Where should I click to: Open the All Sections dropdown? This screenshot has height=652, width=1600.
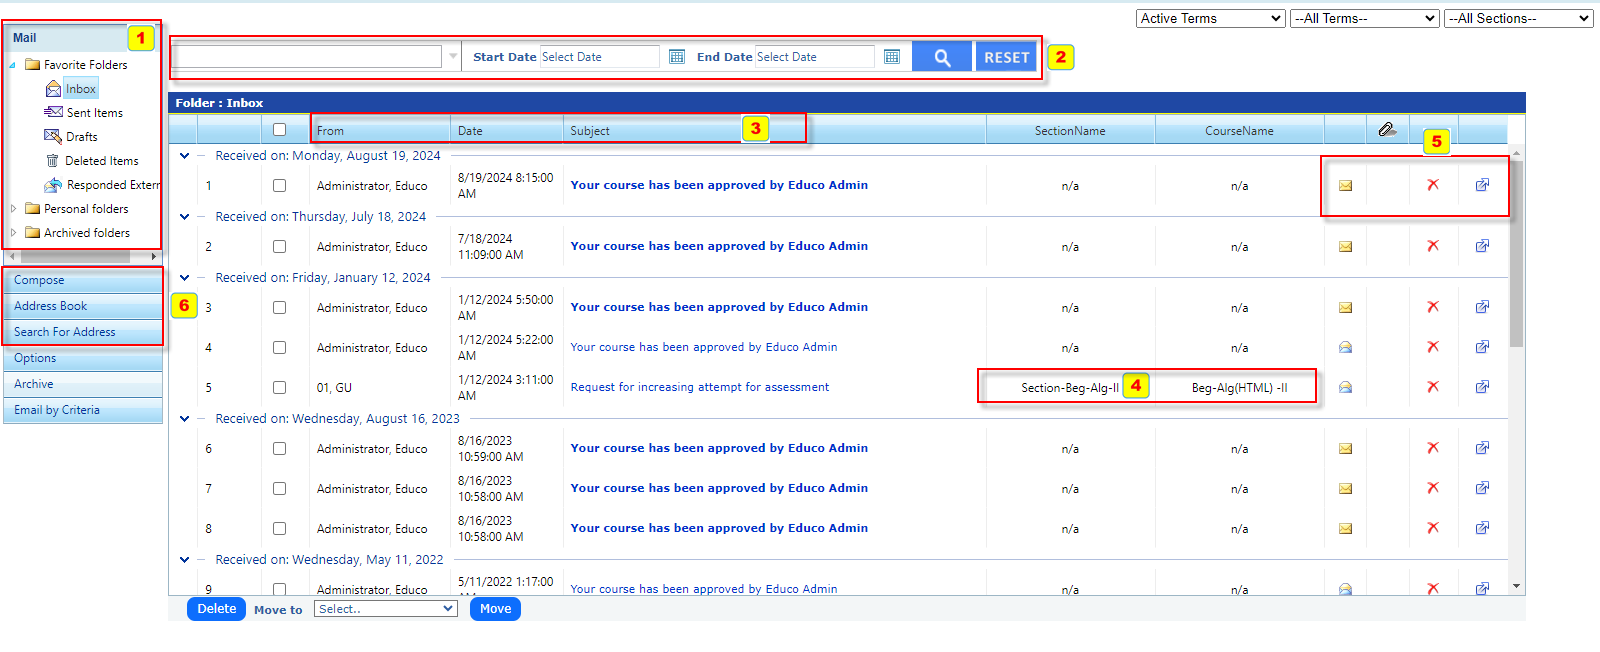[1518, 18]
